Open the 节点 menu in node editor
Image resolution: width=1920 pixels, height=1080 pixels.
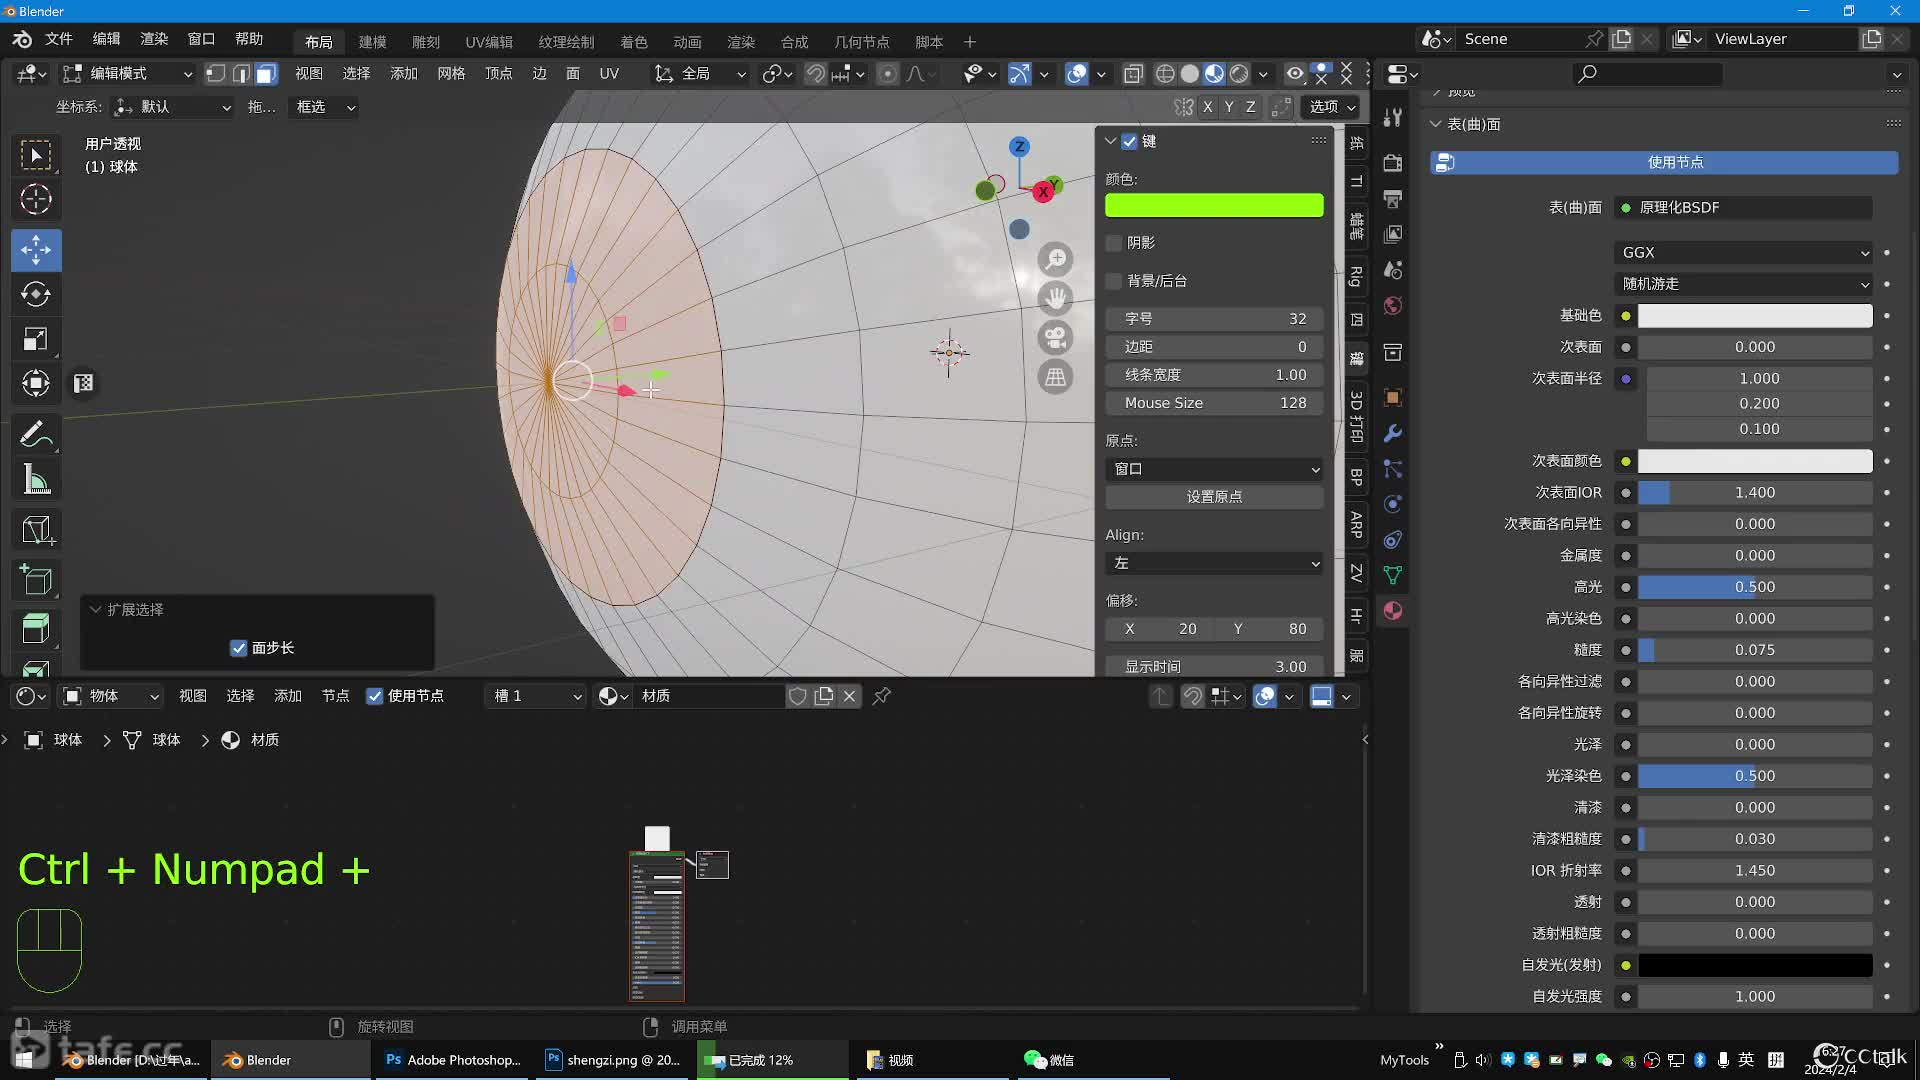coord(335,696)
